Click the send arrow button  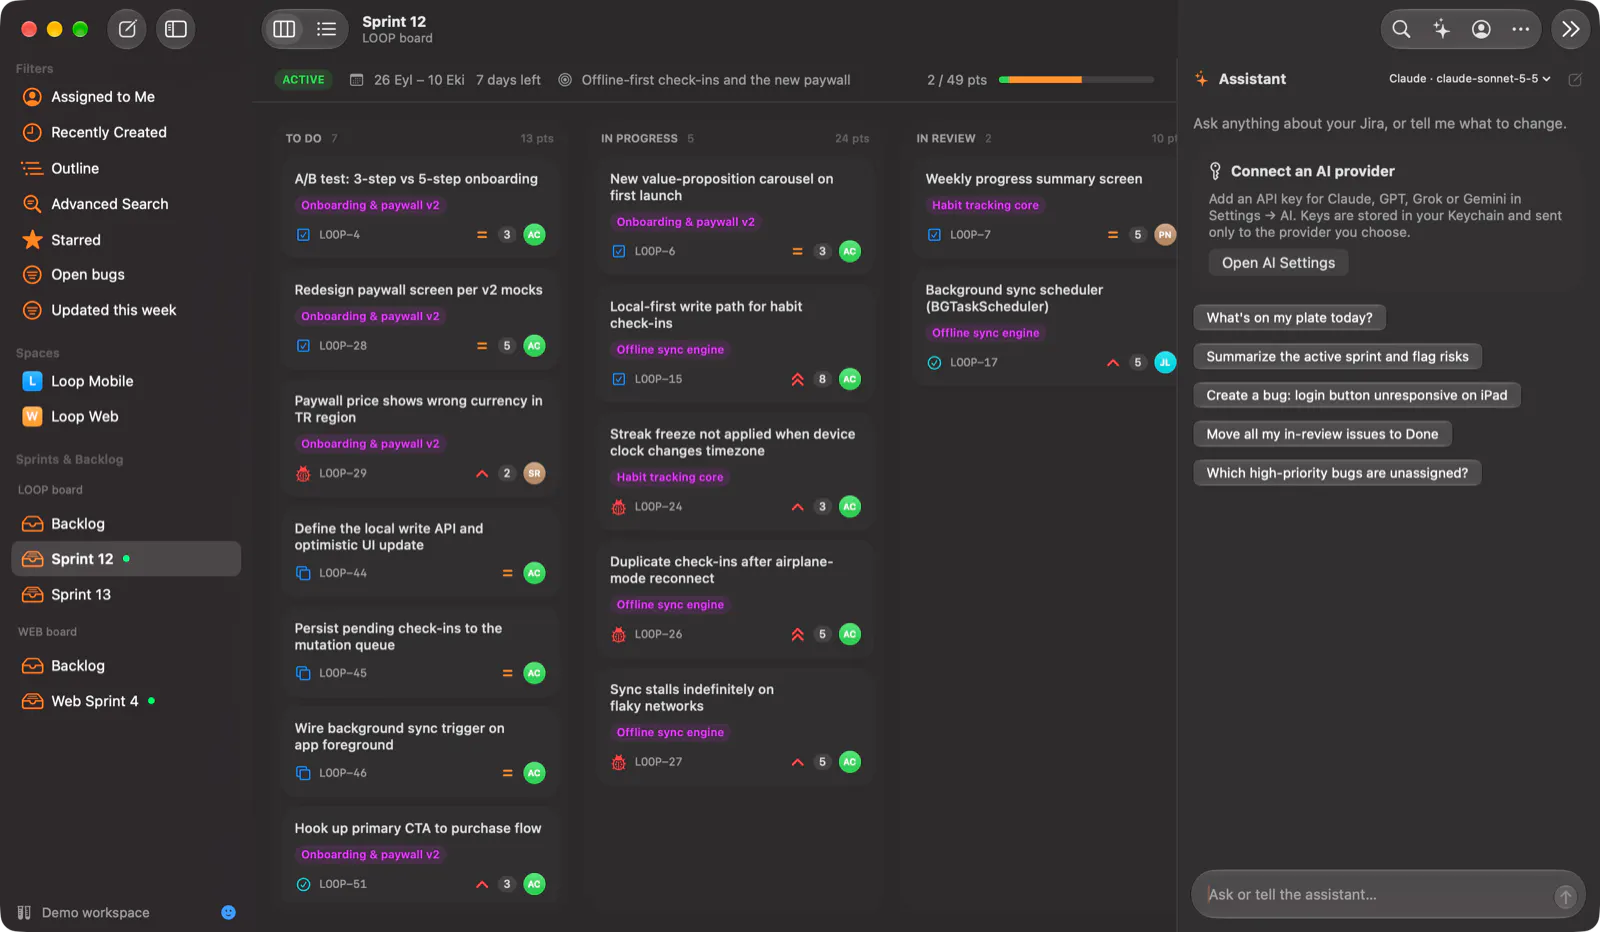click(1565, 897)
